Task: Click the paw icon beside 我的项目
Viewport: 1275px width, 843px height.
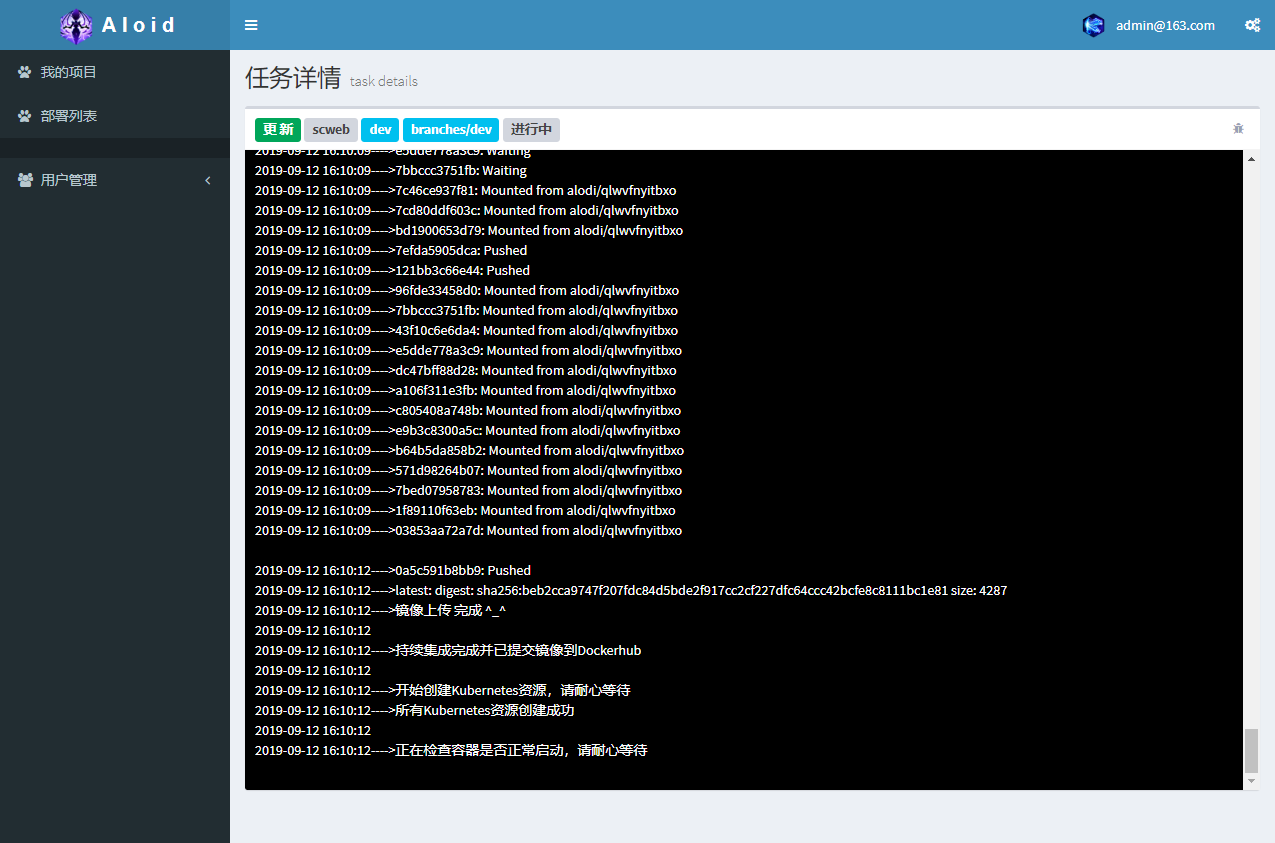Action: click(x=25, y=72)
